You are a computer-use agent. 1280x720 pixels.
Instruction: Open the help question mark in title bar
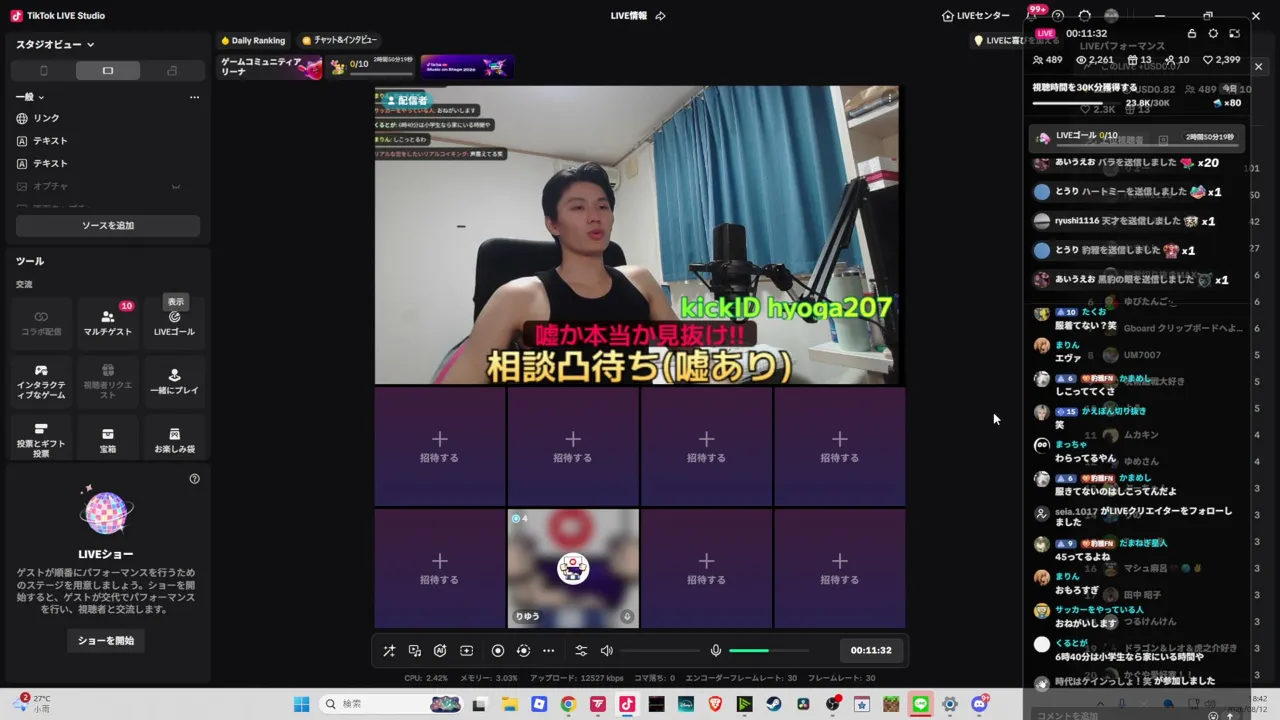1058,16
